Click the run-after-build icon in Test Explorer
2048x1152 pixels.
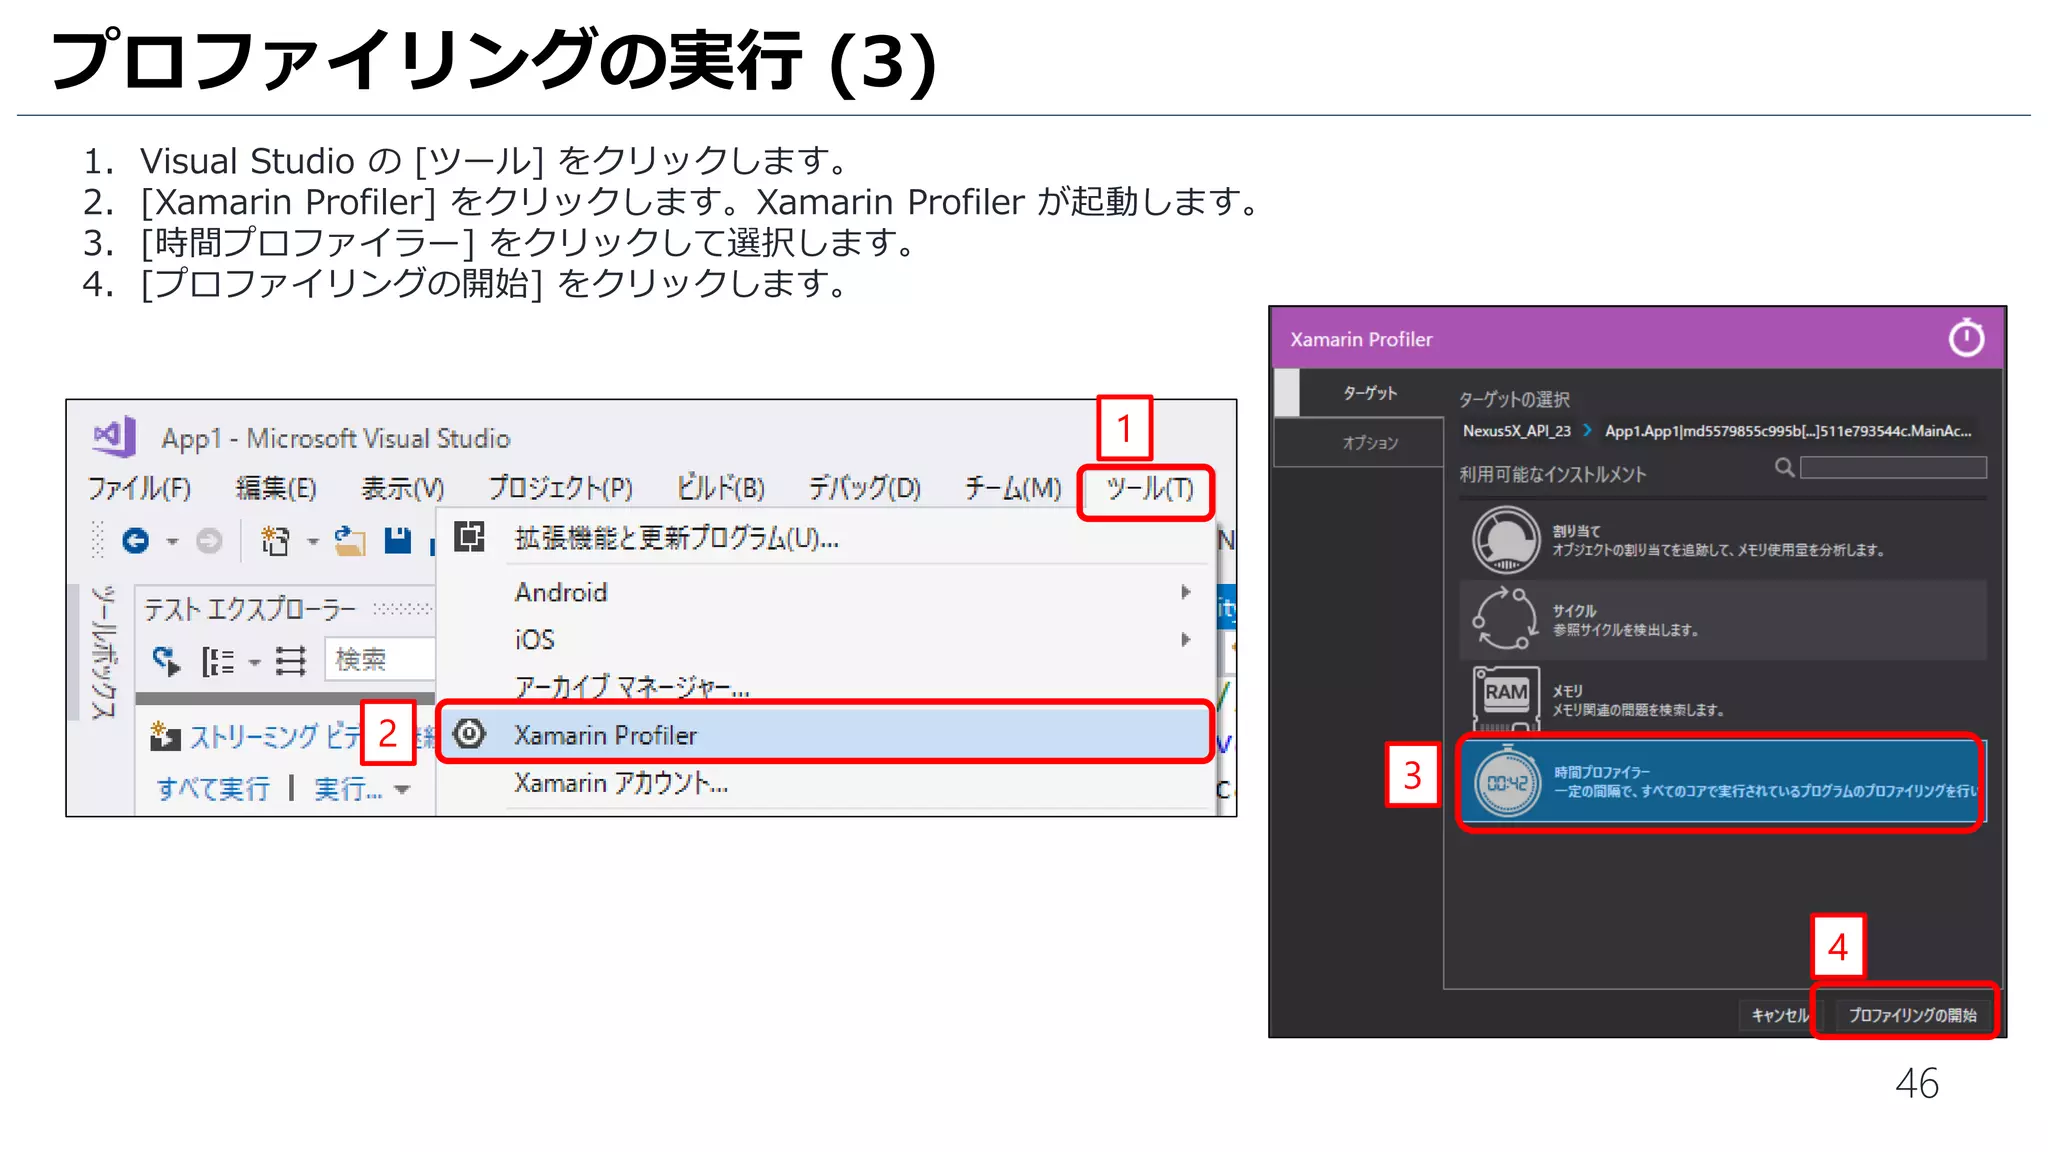click(x=166, y=660)
